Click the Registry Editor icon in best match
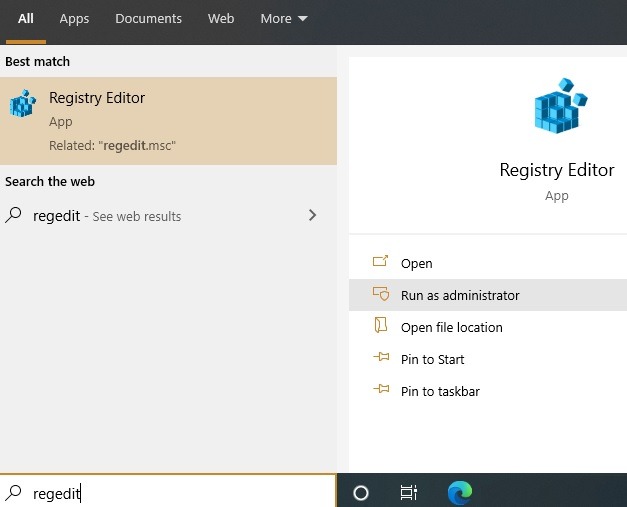Viewport: 627px width, 507px height. [x=22, y=104]
